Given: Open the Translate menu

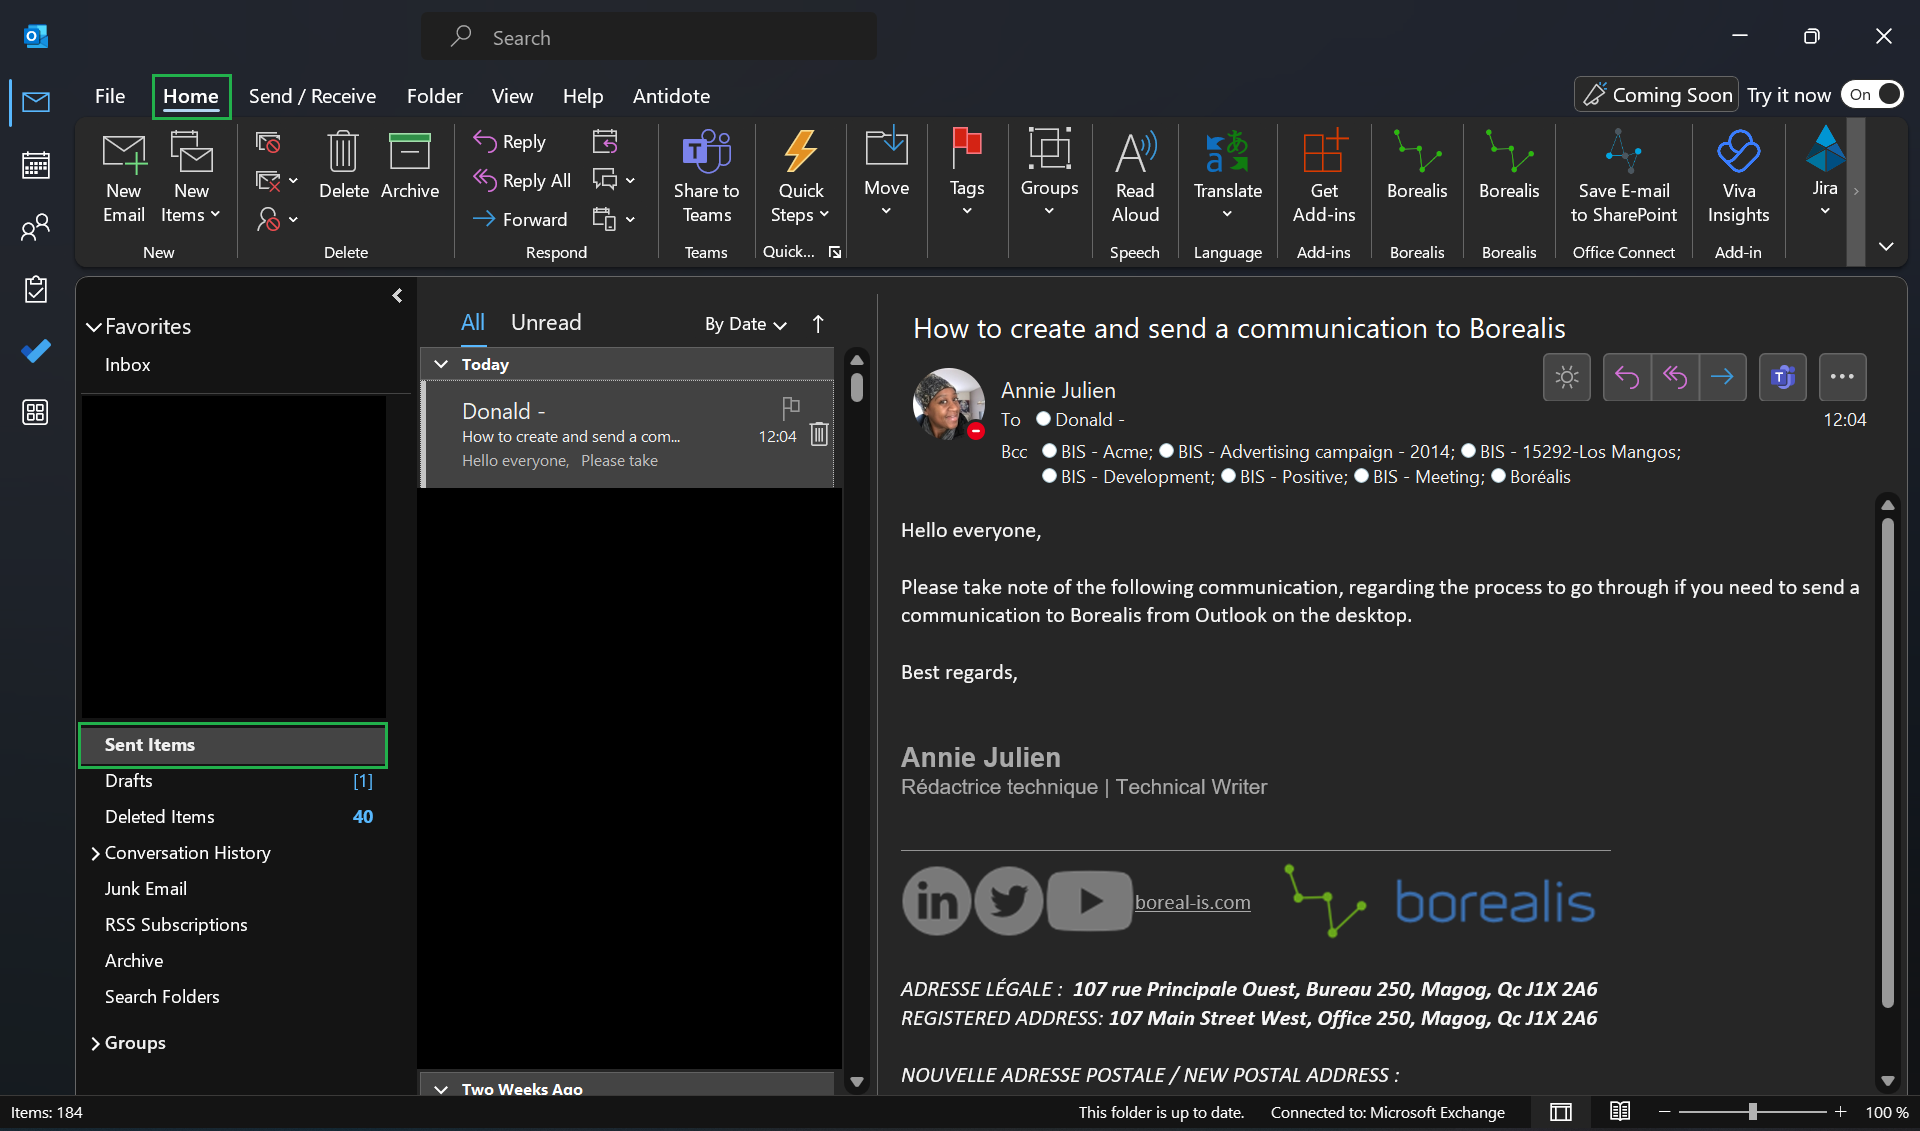Looking at the screenshot, I should point(1227,172).
